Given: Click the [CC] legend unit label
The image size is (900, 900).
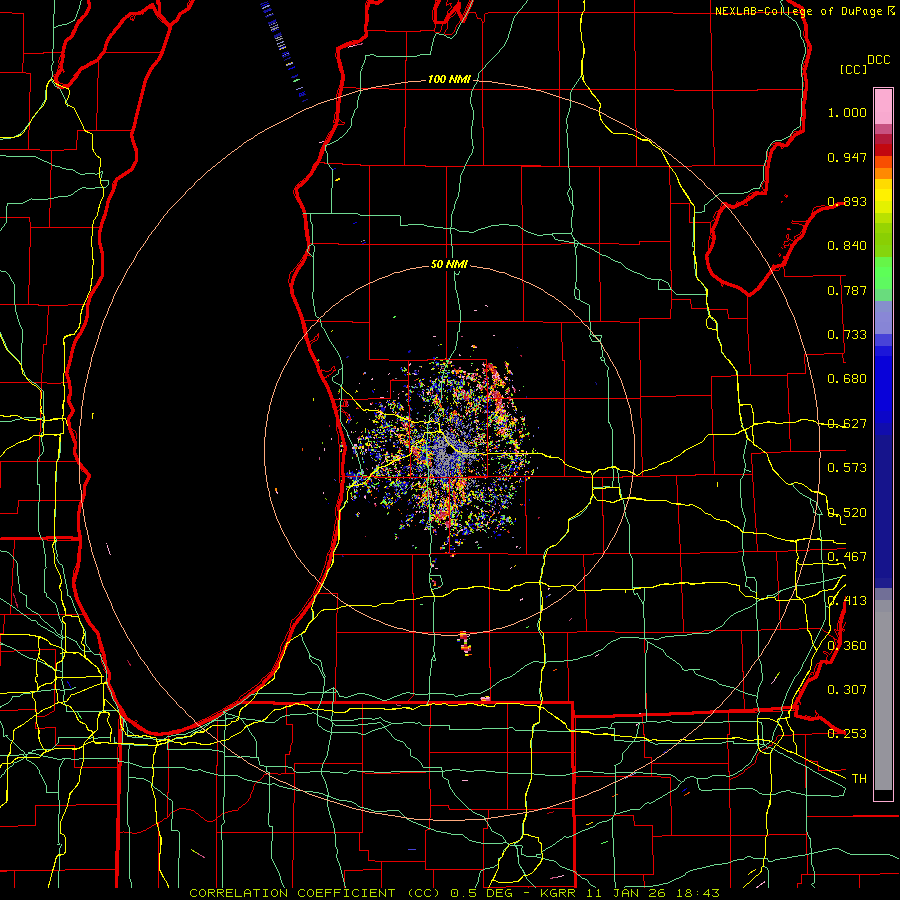Looking at the screenshot, I should [853, 69].
